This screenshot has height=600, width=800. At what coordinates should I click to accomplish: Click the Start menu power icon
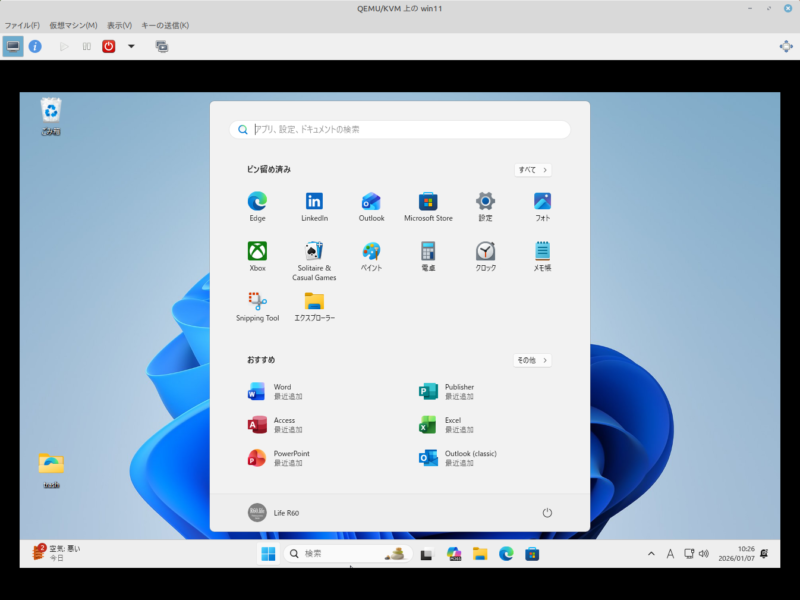click(547, 513)
